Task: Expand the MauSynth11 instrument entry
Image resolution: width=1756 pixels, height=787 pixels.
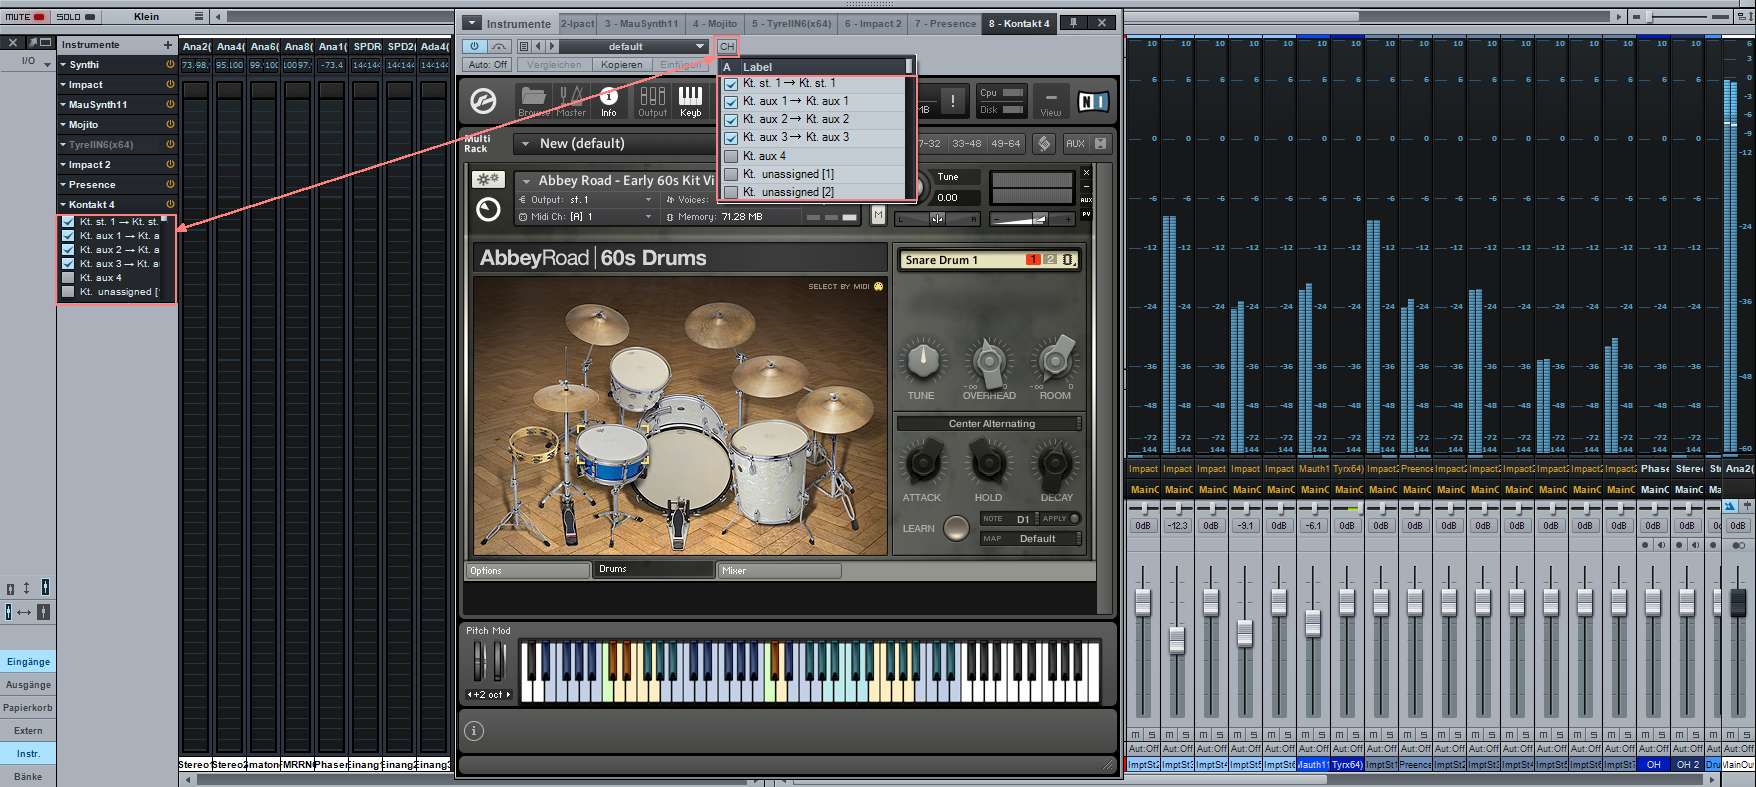Action: pyautogui.click(x=63, y=105)
